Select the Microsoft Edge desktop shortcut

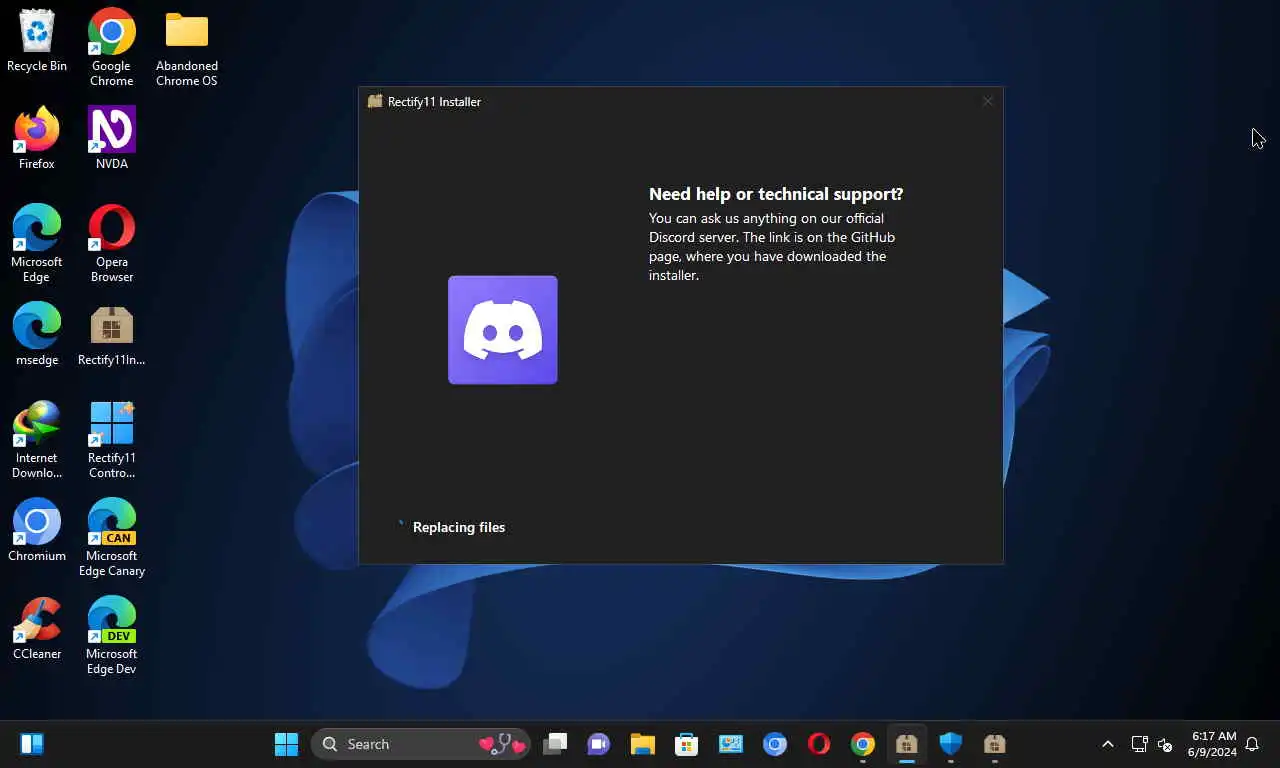(37, 244)
